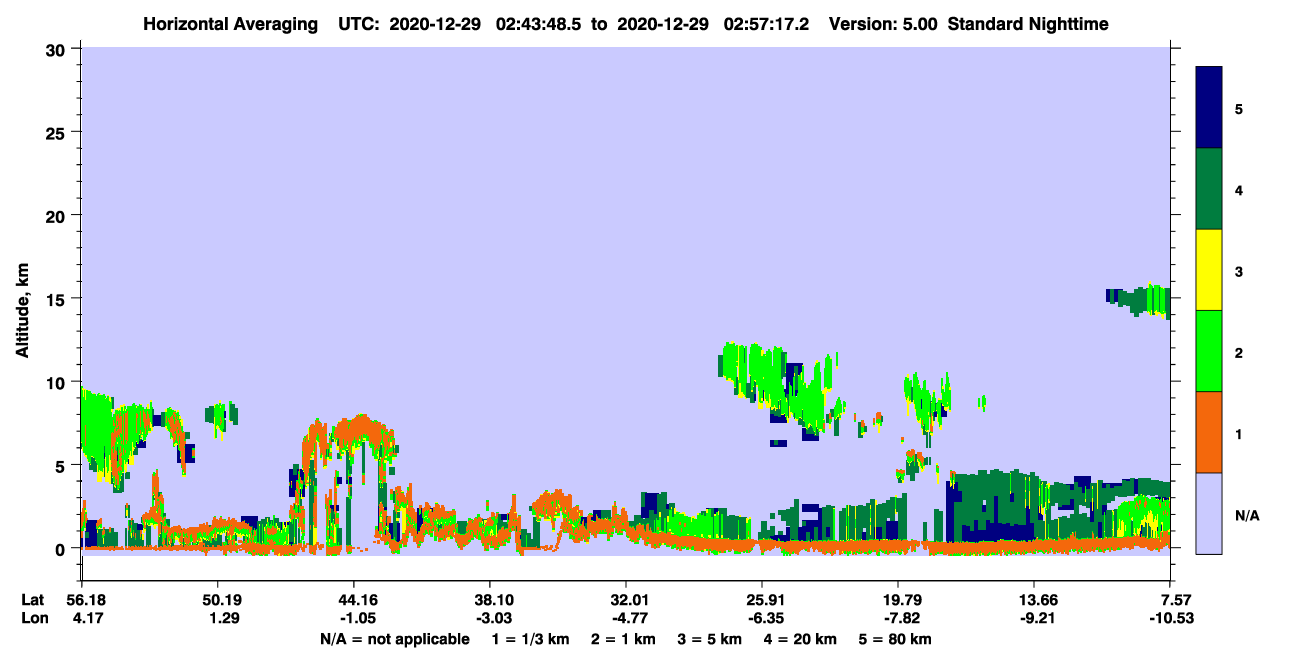Click the '1 = 1/3 km' legend entry
Screen dimensions: 1300x667
click(x=531, y=639)
